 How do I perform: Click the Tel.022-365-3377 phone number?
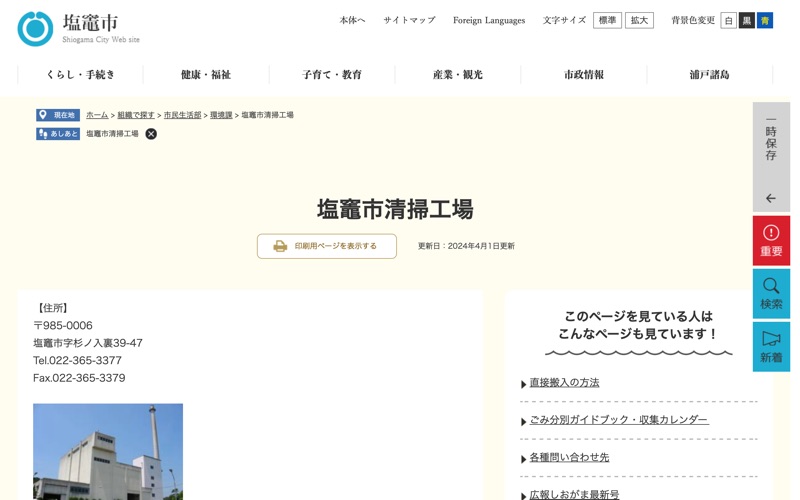[x=78, y=361]
